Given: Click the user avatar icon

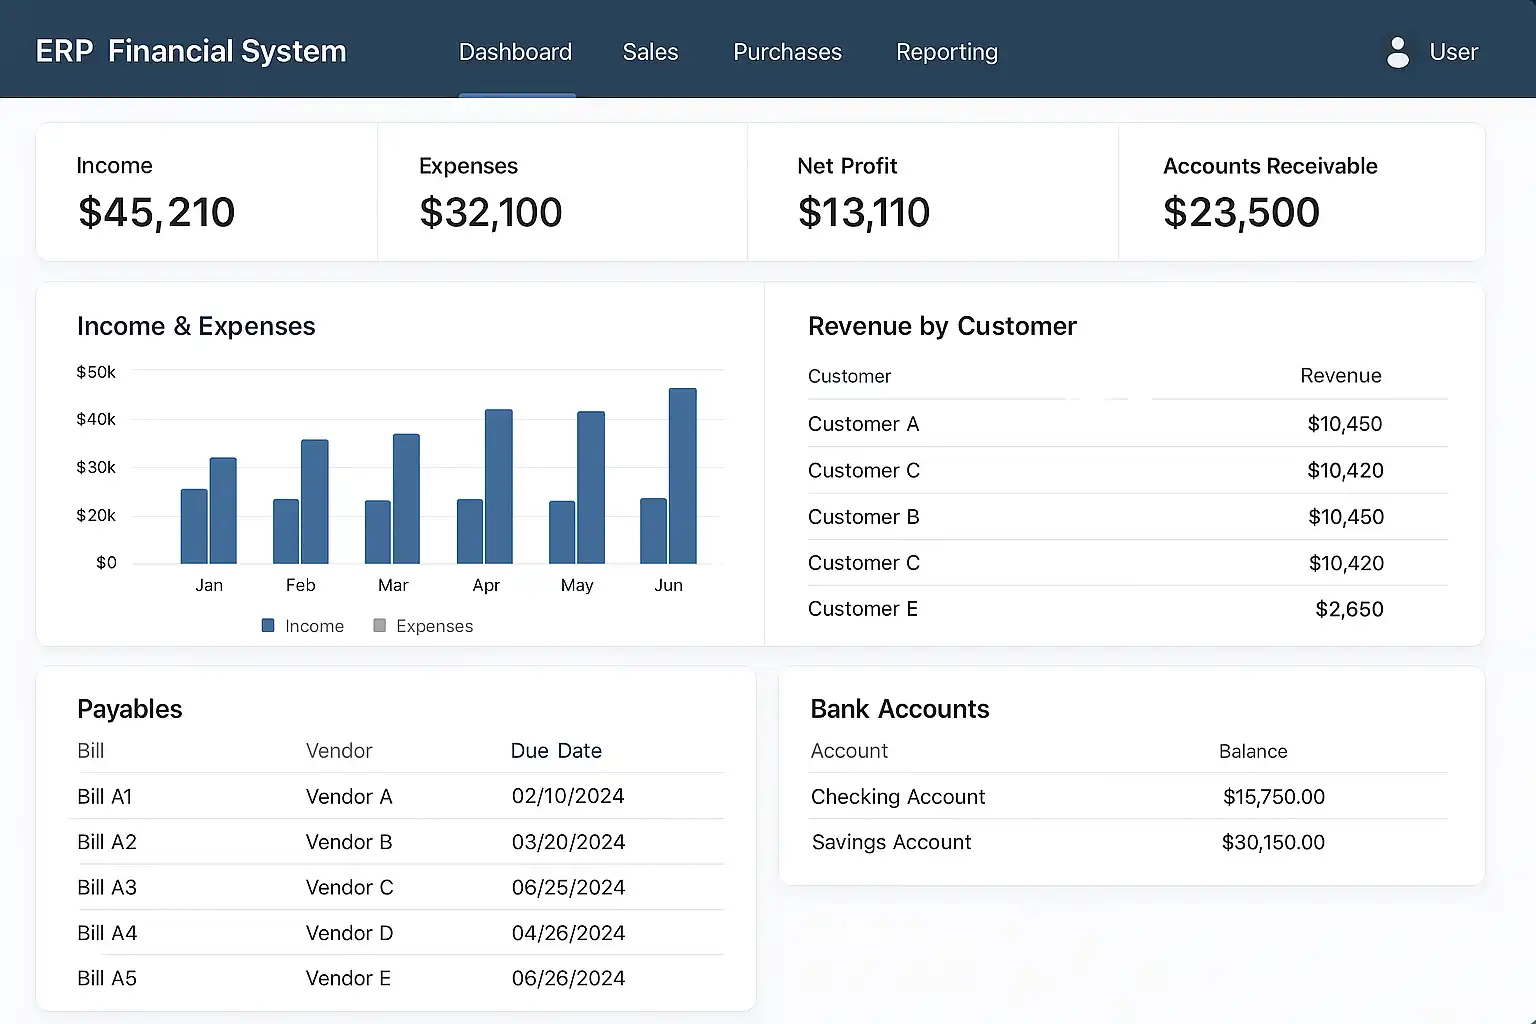Looking at the screenshot, I should click(1398, 52).
